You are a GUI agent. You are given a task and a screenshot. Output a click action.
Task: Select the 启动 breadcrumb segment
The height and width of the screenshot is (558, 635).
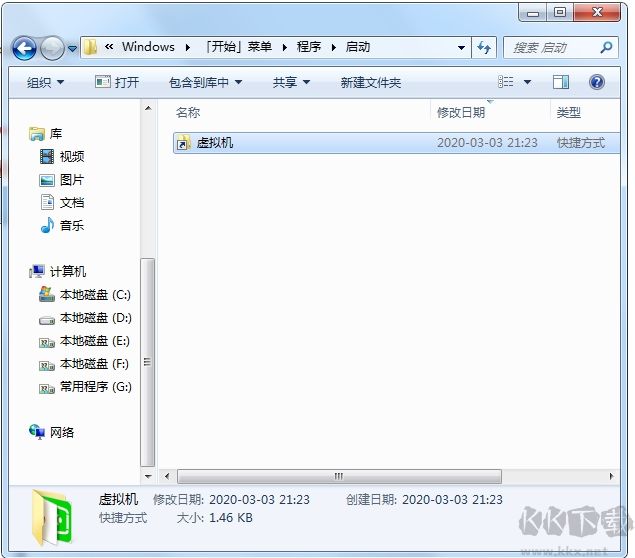[358, 47]
